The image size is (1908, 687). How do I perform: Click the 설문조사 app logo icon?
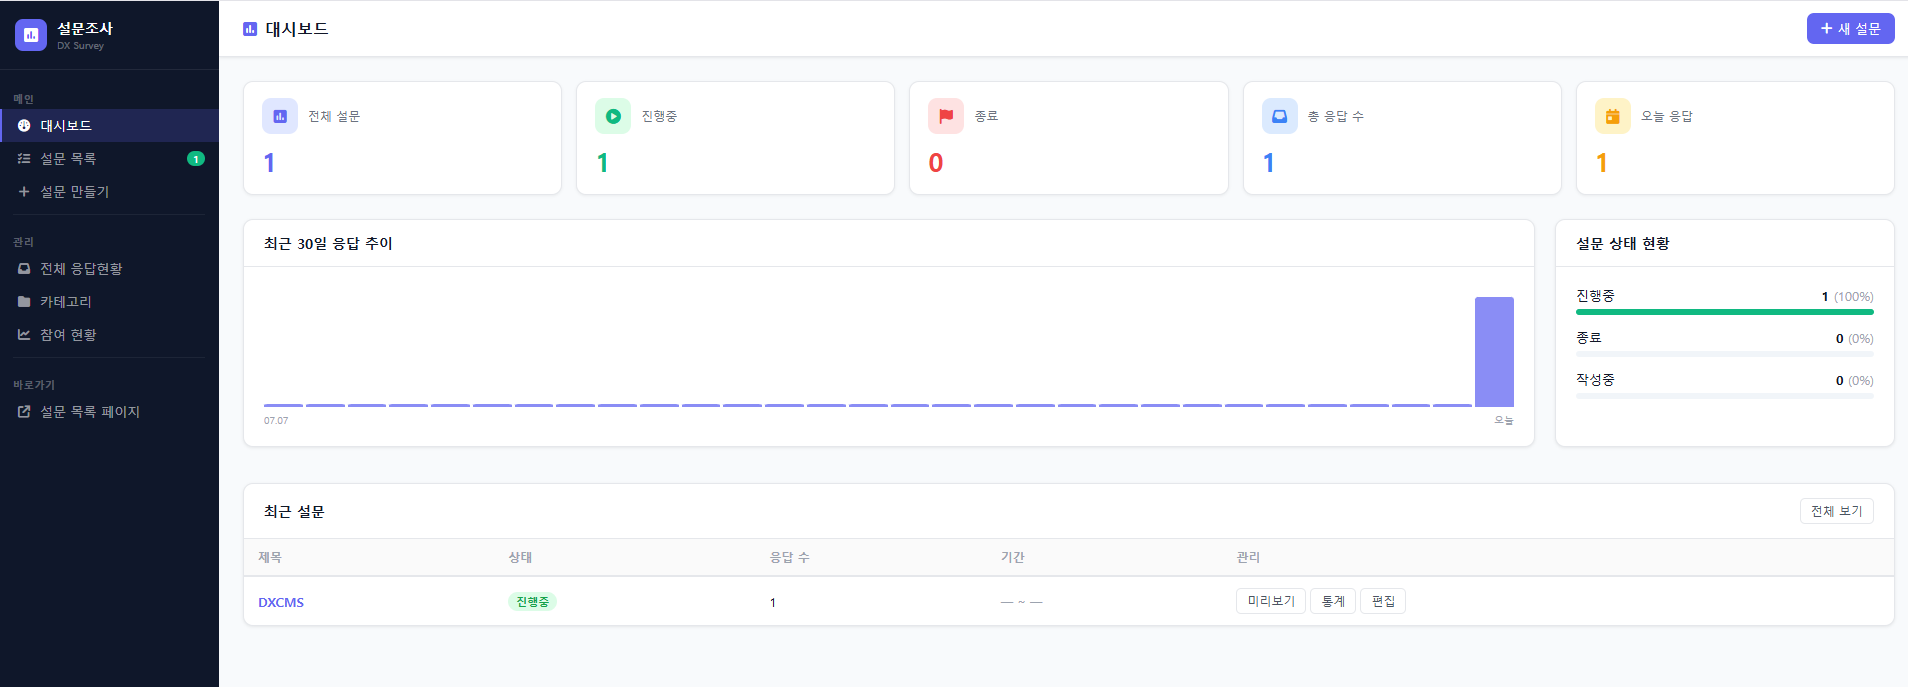[31, 35]
